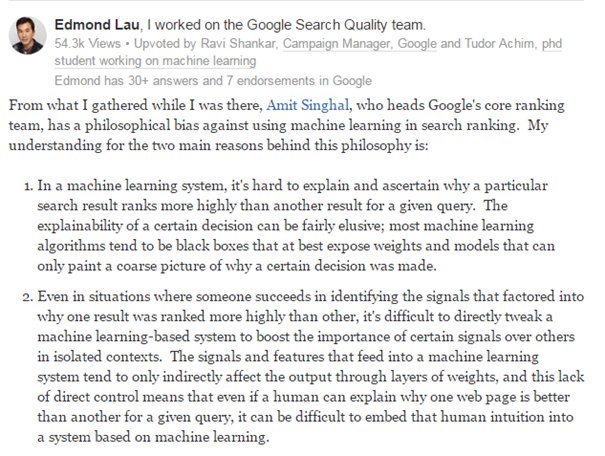This screenshot has width=605, height=456.
Task: Click the intro paragraph starting From what I gathered
Action: (x=287, y=125)
